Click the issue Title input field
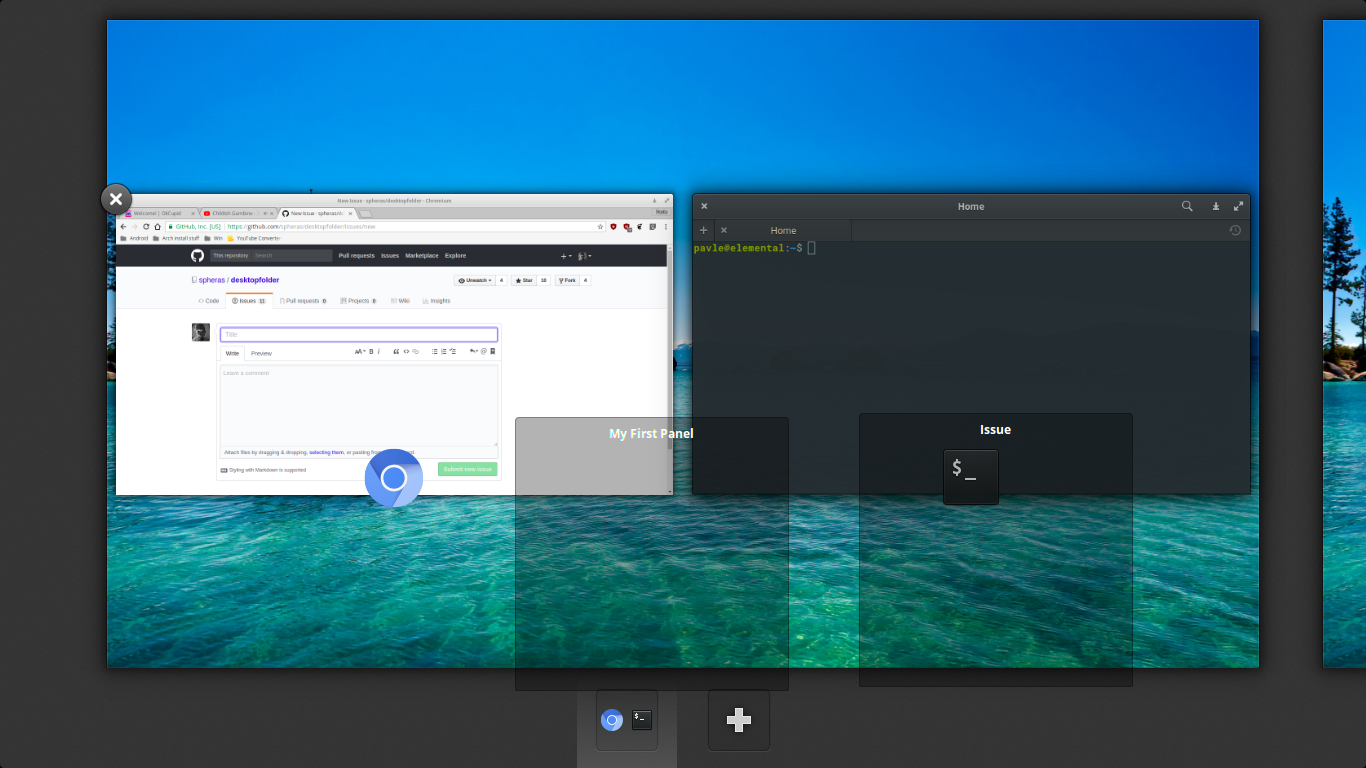 (x=359, y=335)
